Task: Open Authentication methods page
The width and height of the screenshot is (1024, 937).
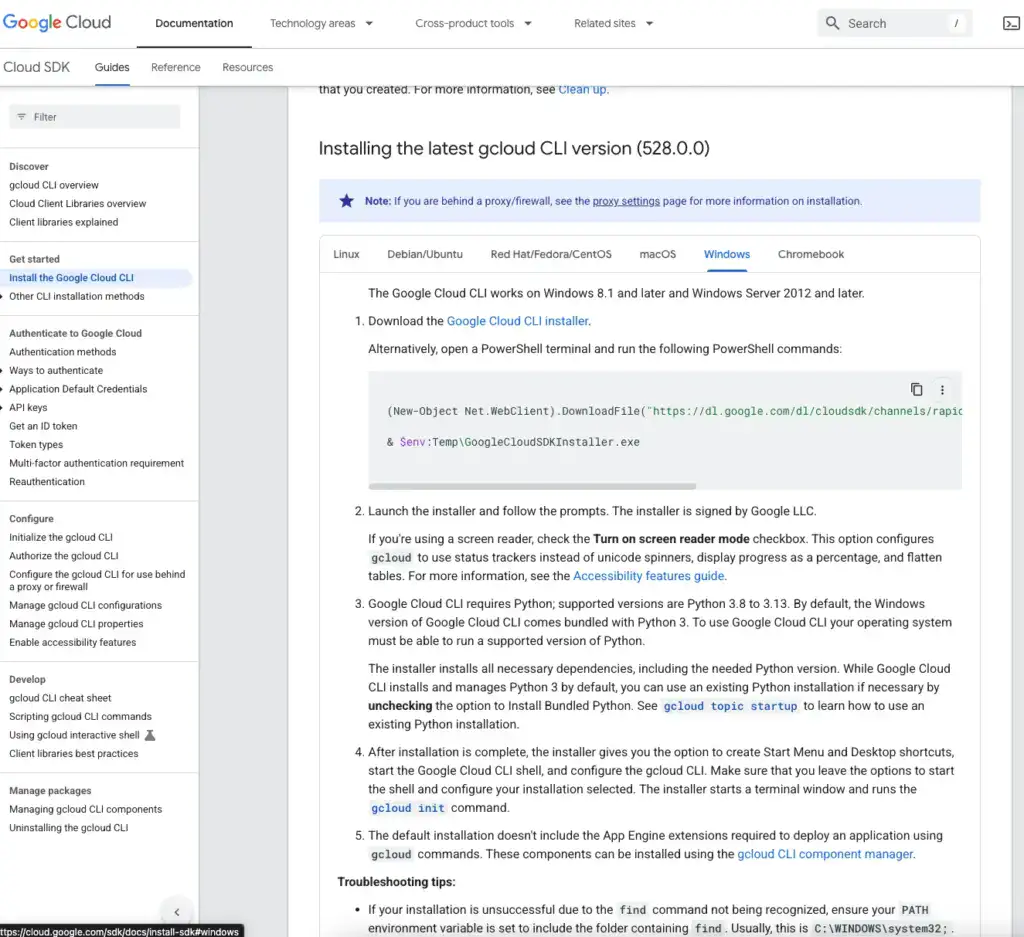Action: pyautogui.click(x=62, y=352)
